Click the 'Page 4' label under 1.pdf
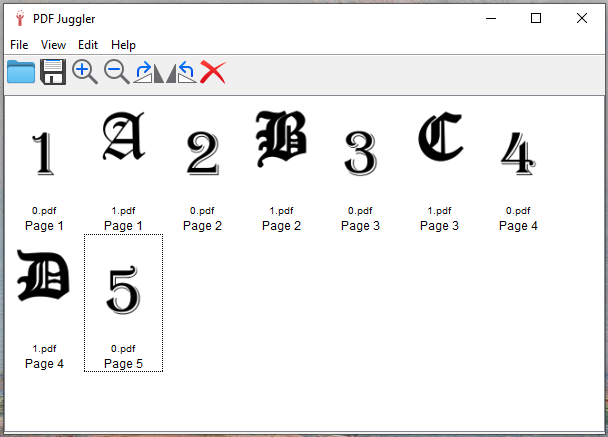 44,364
